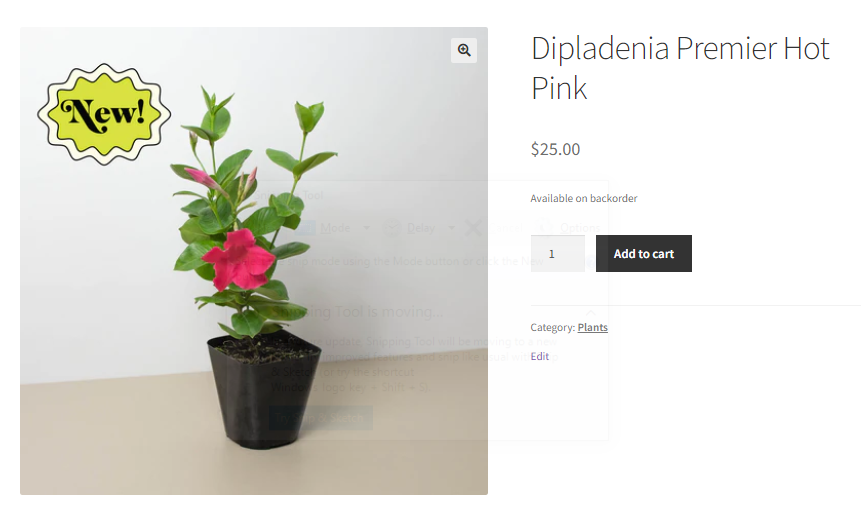
Task: Click the faded Try Snip & Sketch button
Action: 321,418
